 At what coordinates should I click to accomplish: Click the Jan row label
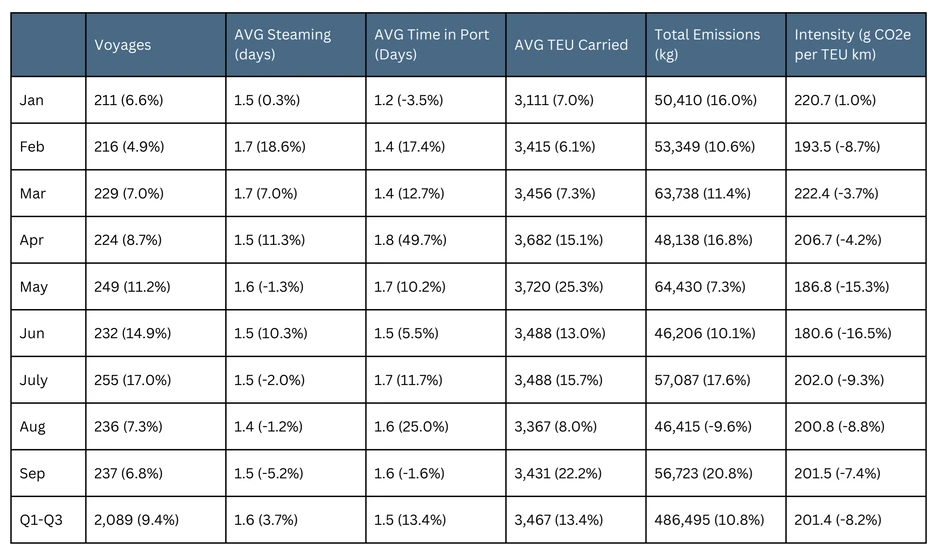tap(32, 100)
